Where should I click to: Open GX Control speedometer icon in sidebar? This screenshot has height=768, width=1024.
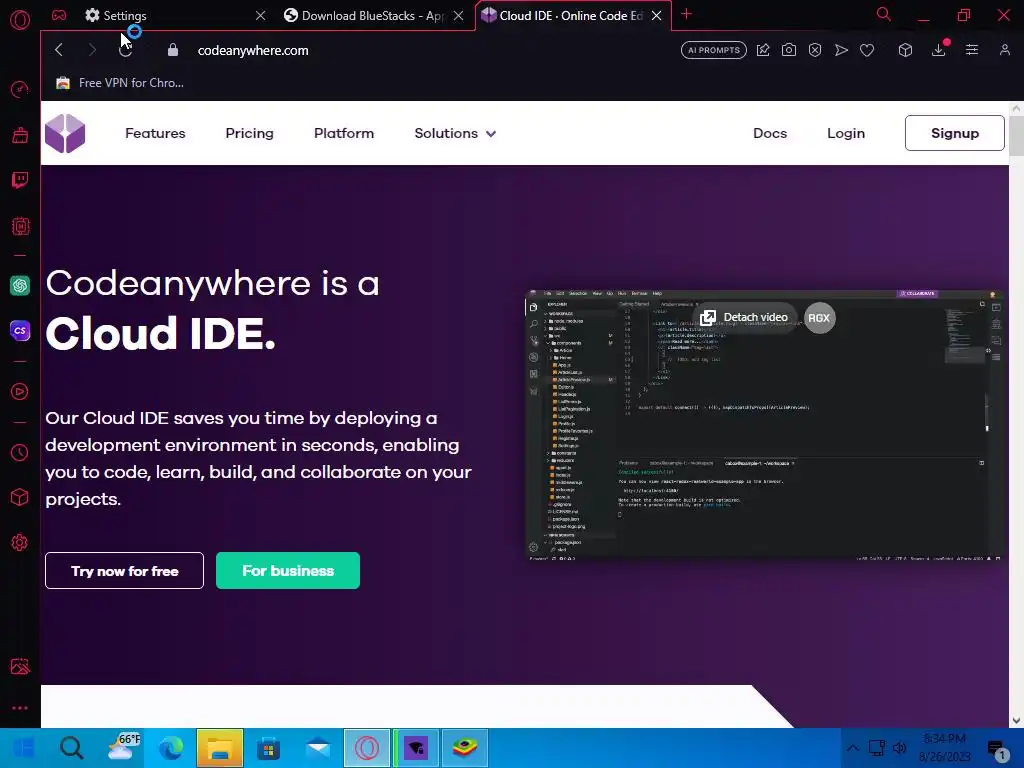(x=20, y=89)
